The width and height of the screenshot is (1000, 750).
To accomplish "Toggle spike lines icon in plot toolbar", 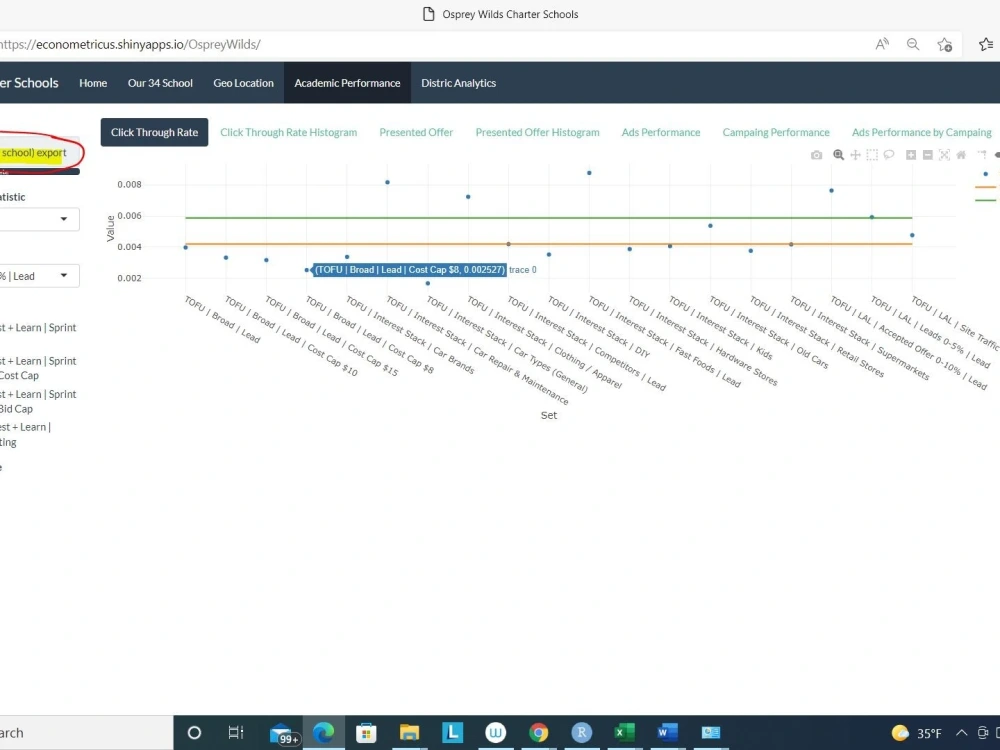I will pos(982,155).
